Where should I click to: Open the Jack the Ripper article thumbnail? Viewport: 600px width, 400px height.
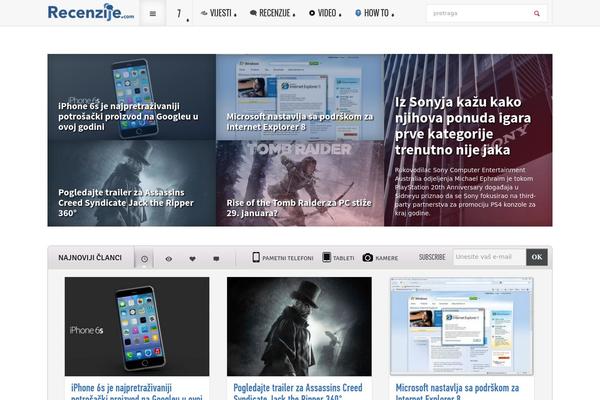(x=299, y=327)
